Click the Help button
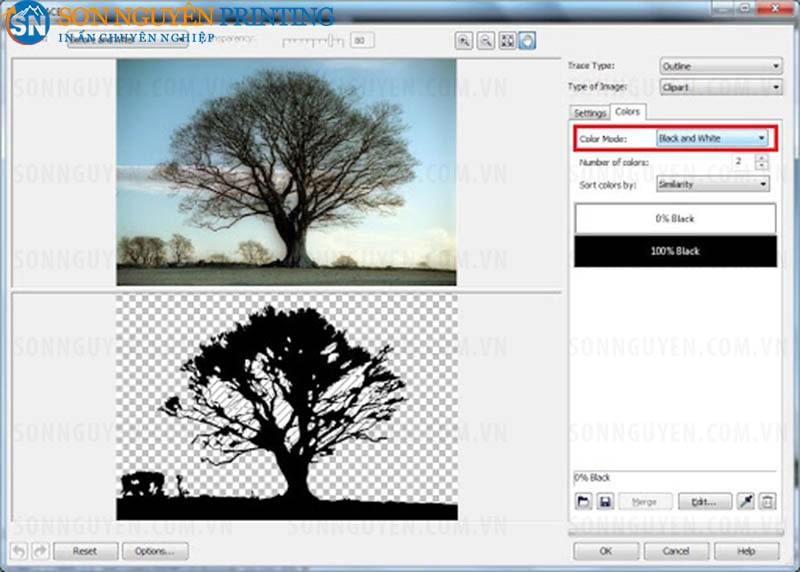 point(746,551)
